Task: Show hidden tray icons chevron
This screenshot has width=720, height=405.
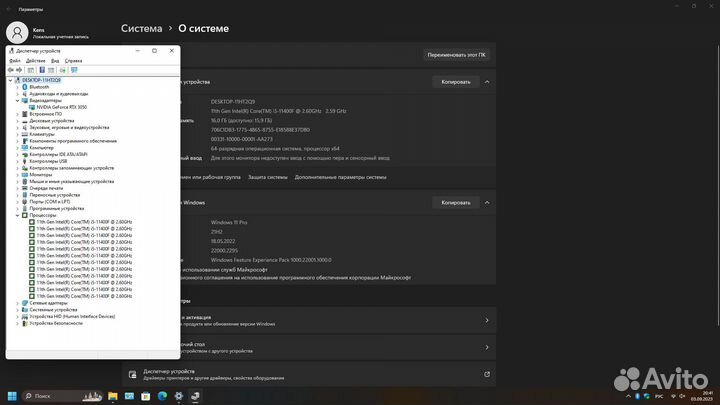Action: (x=628, y=396)
